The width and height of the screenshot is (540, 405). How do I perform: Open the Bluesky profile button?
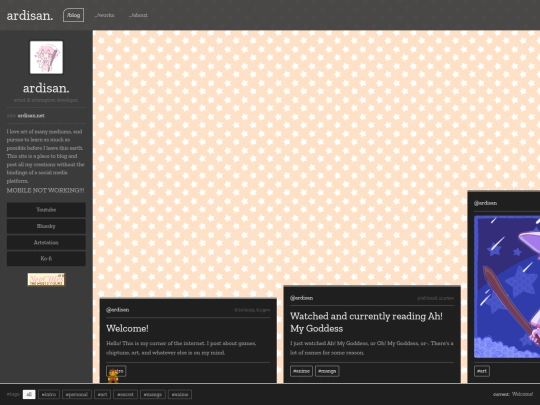coord(46,226)
